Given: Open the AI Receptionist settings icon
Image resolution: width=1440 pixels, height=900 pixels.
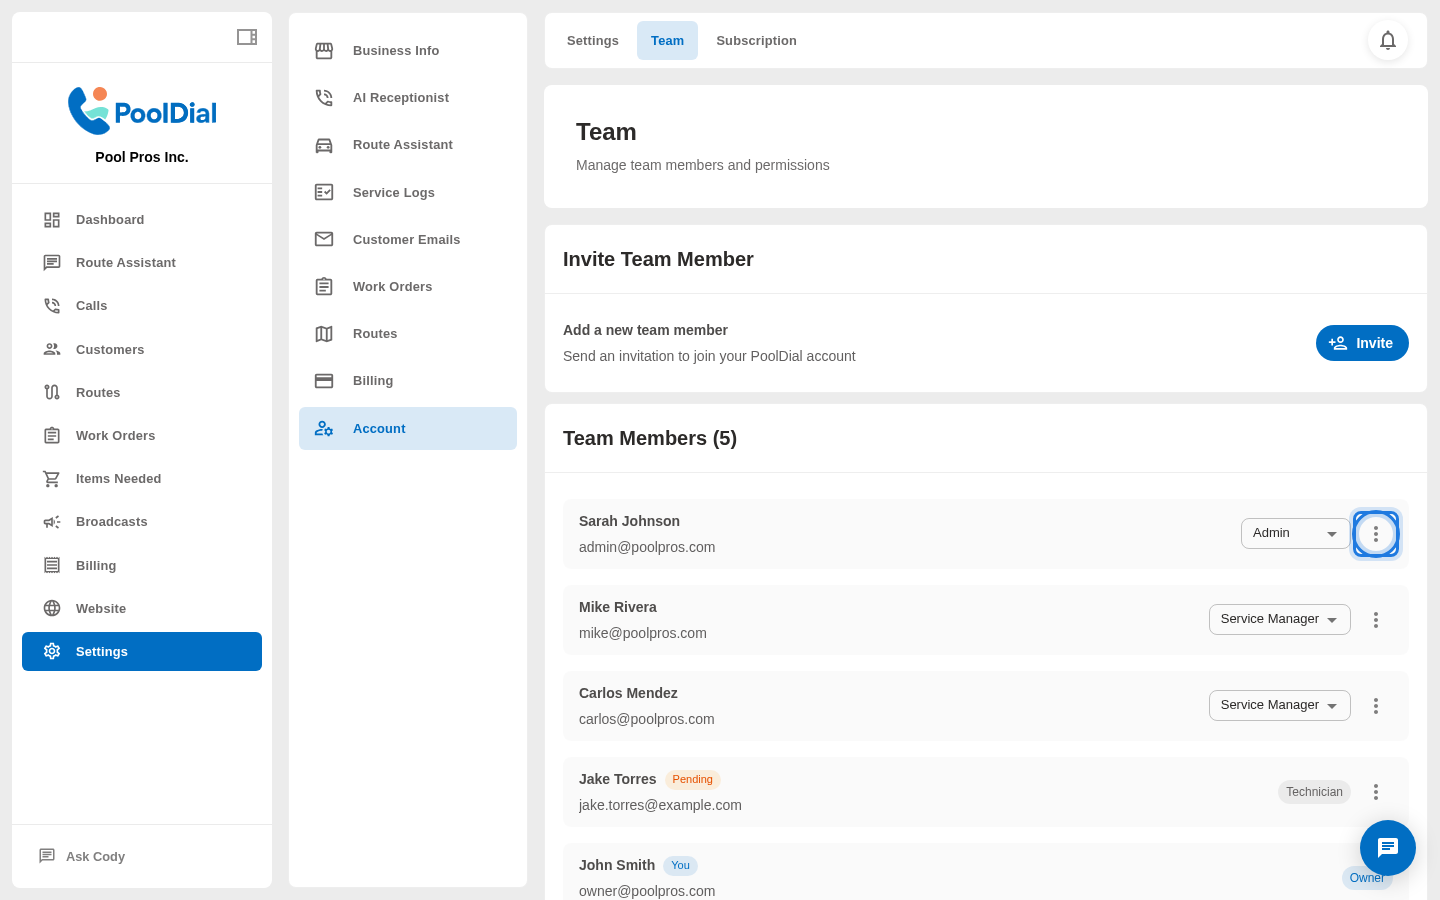Looking at the screenshot, I should coord(323,97).
